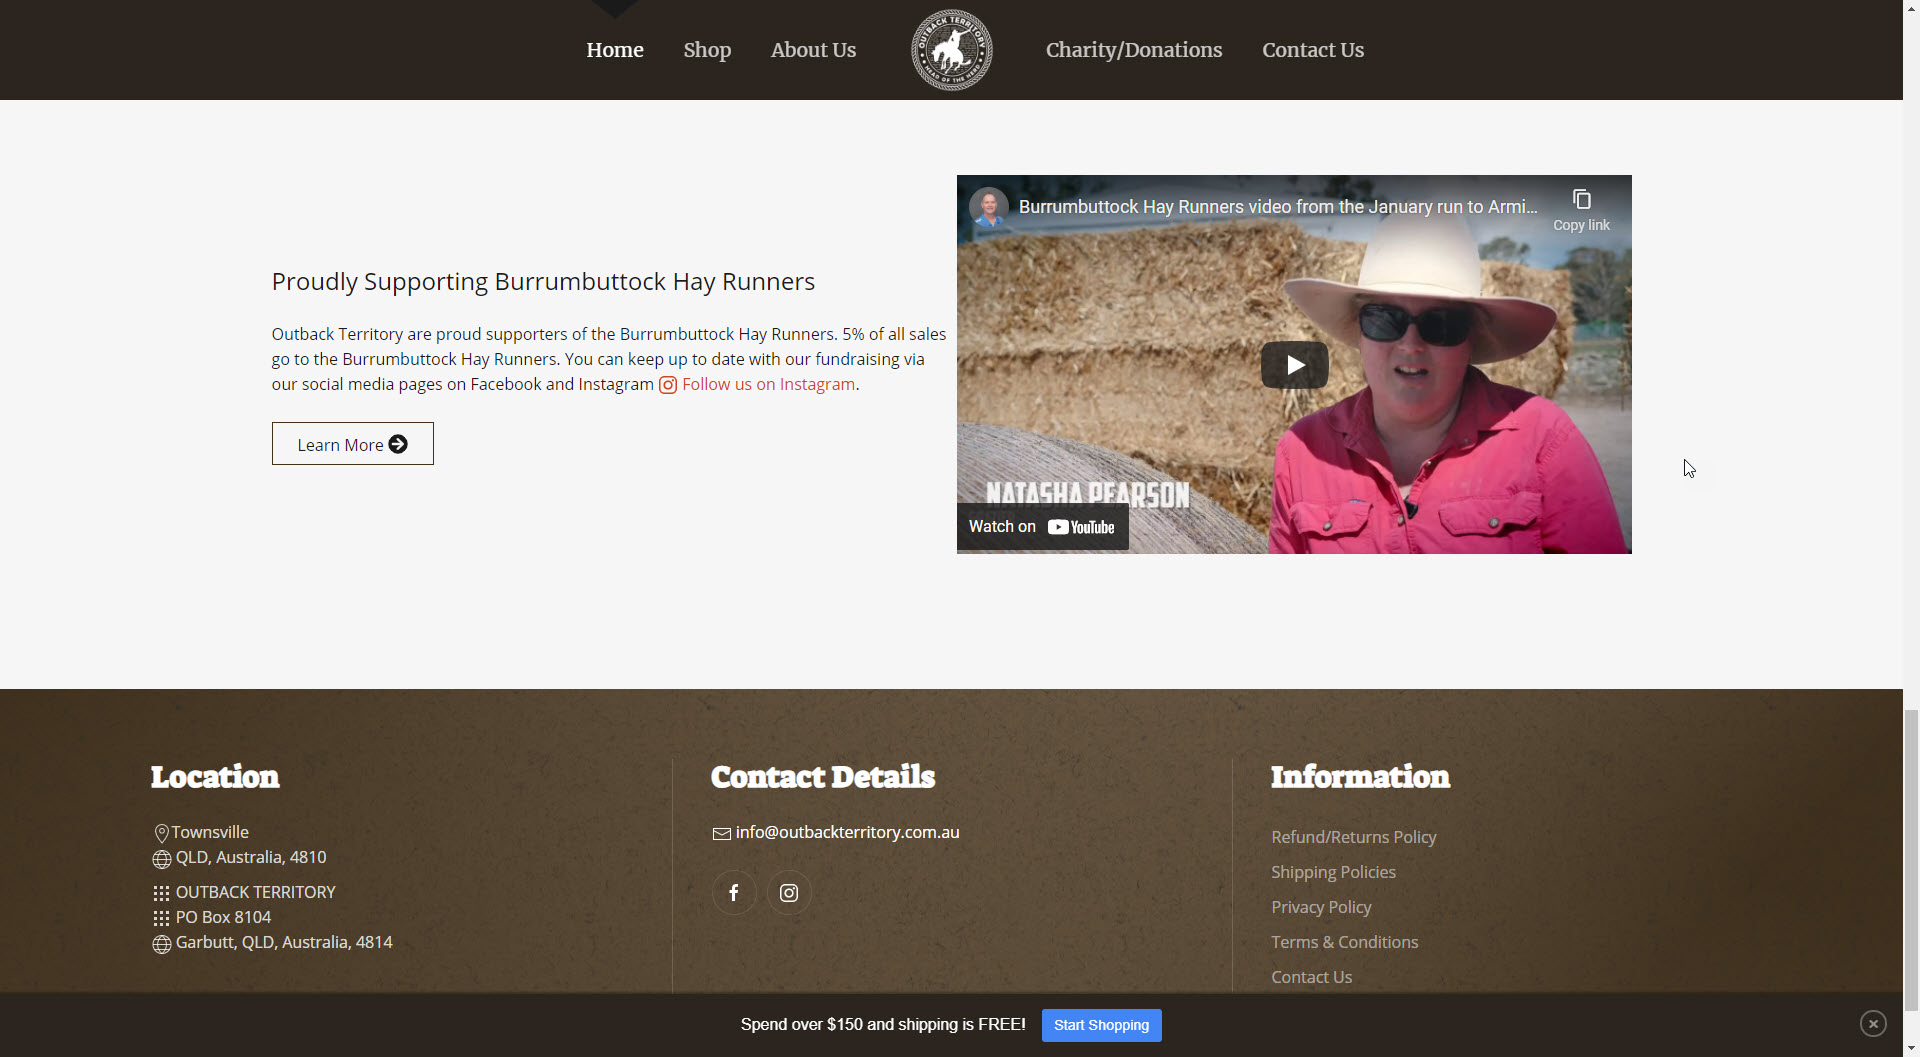Click the Outback Territory round logo

pyautogui.click(x=951, y=50)
